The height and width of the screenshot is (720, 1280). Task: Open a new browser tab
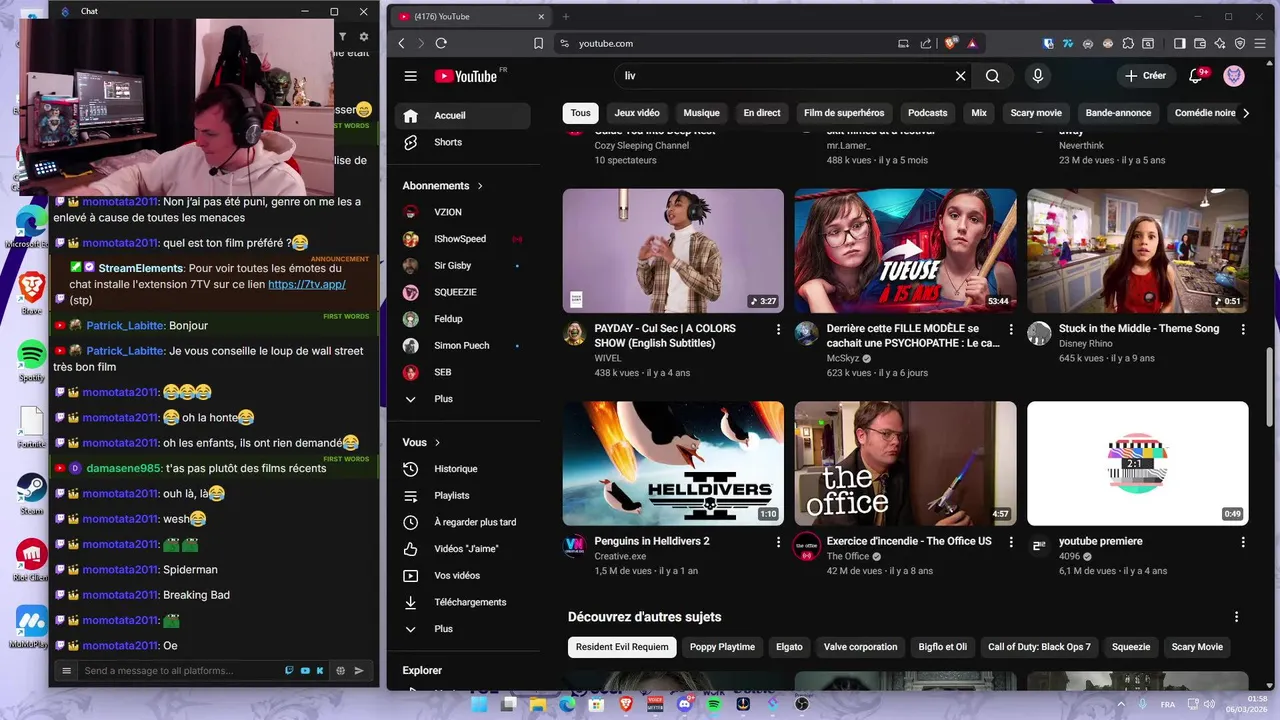coord(565,16)
